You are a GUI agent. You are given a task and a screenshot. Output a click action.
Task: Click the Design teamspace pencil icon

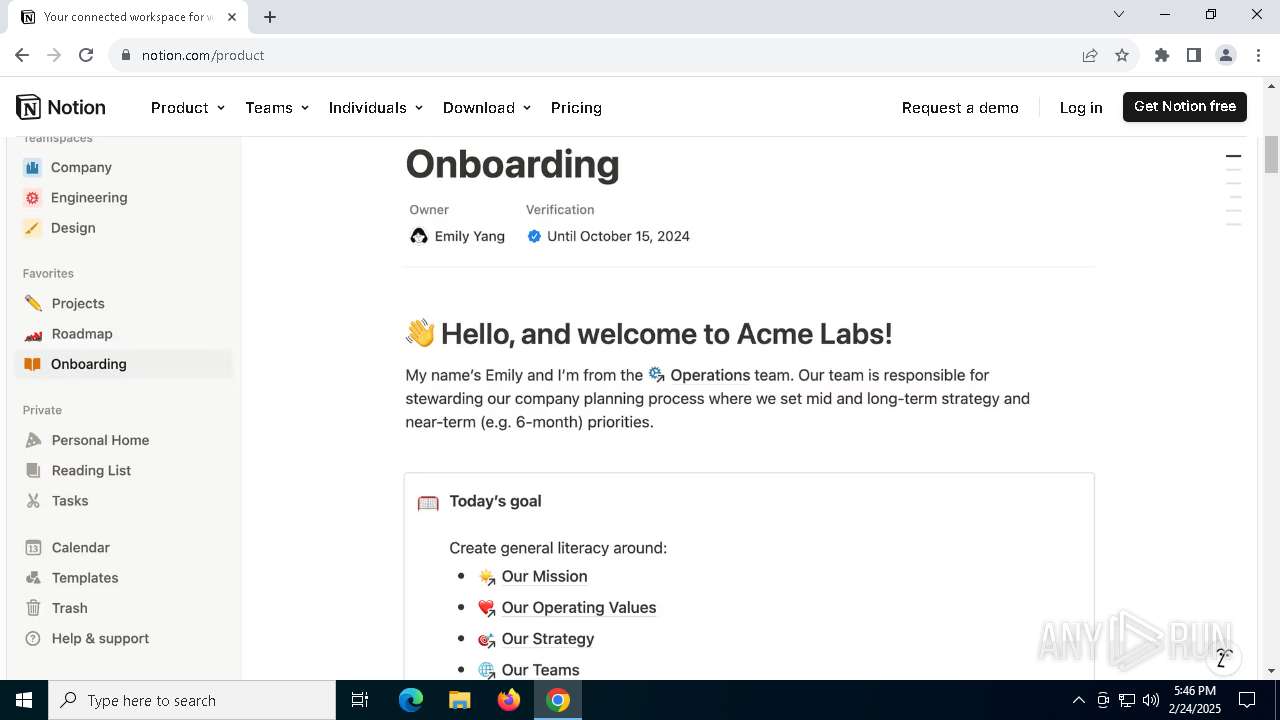pyautogui.click(x=33, y=228)
